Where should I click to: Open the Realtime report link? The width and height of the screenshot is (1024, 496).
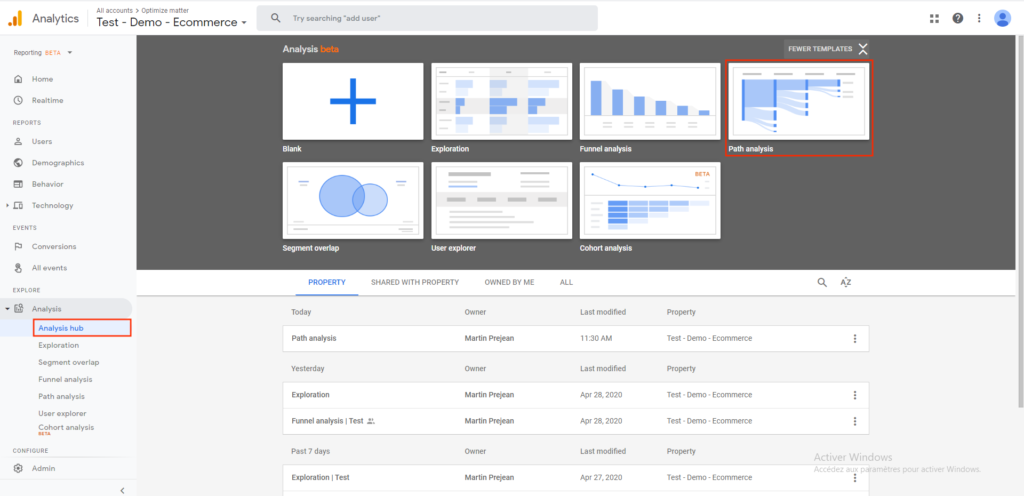(48, 101)
